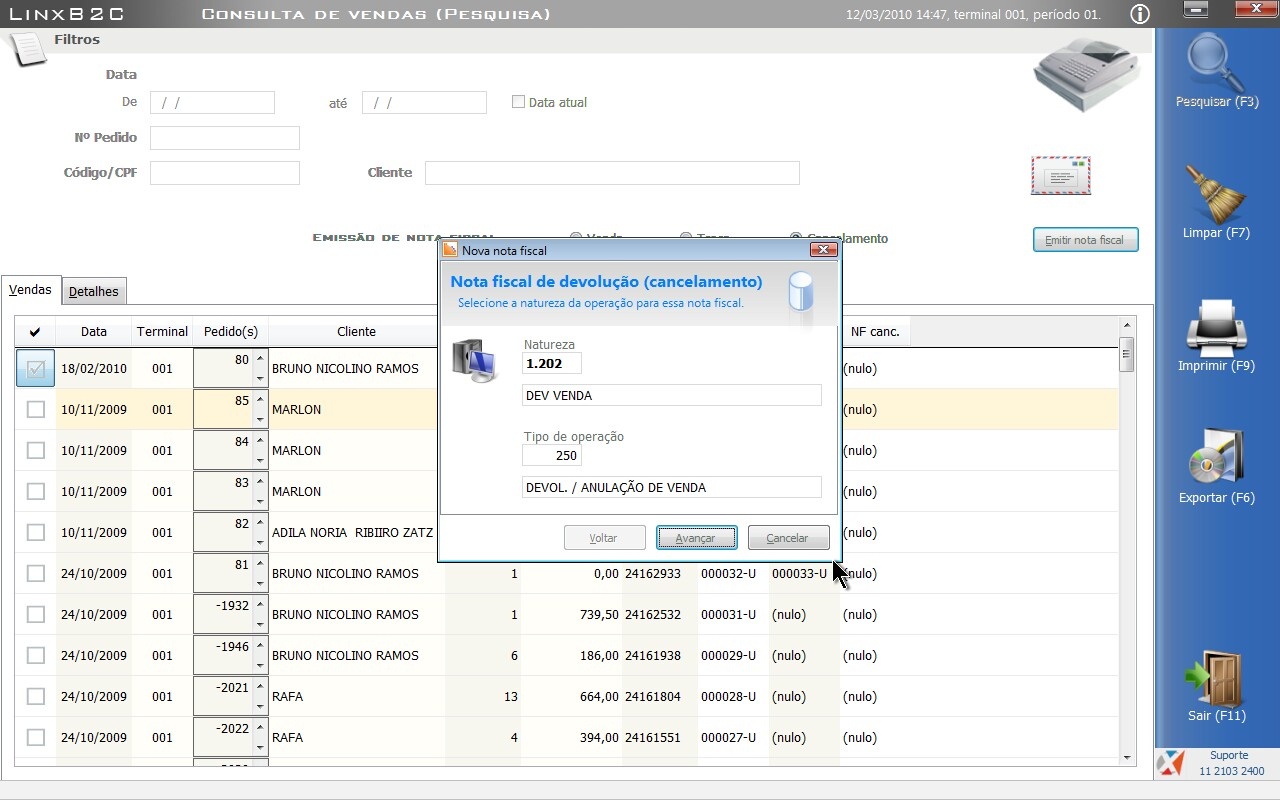Screen dimensions: 1280x800
Task: Select the Vendas tab
Action: coord(30,290)
